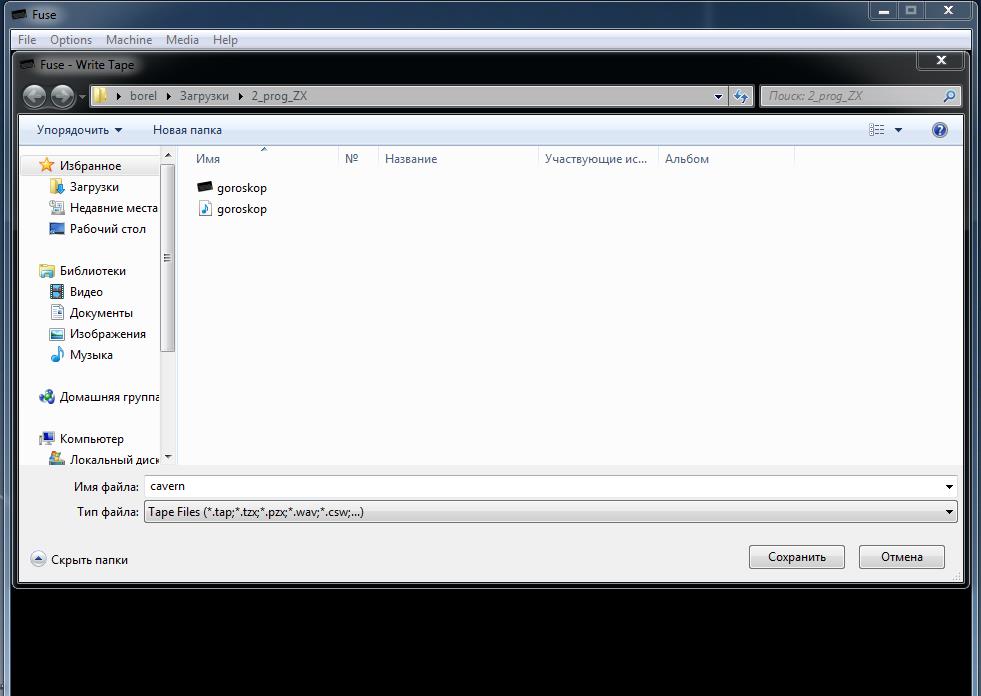Toggle Скрыть папки to hide folders pane

[x=80, y=560]
